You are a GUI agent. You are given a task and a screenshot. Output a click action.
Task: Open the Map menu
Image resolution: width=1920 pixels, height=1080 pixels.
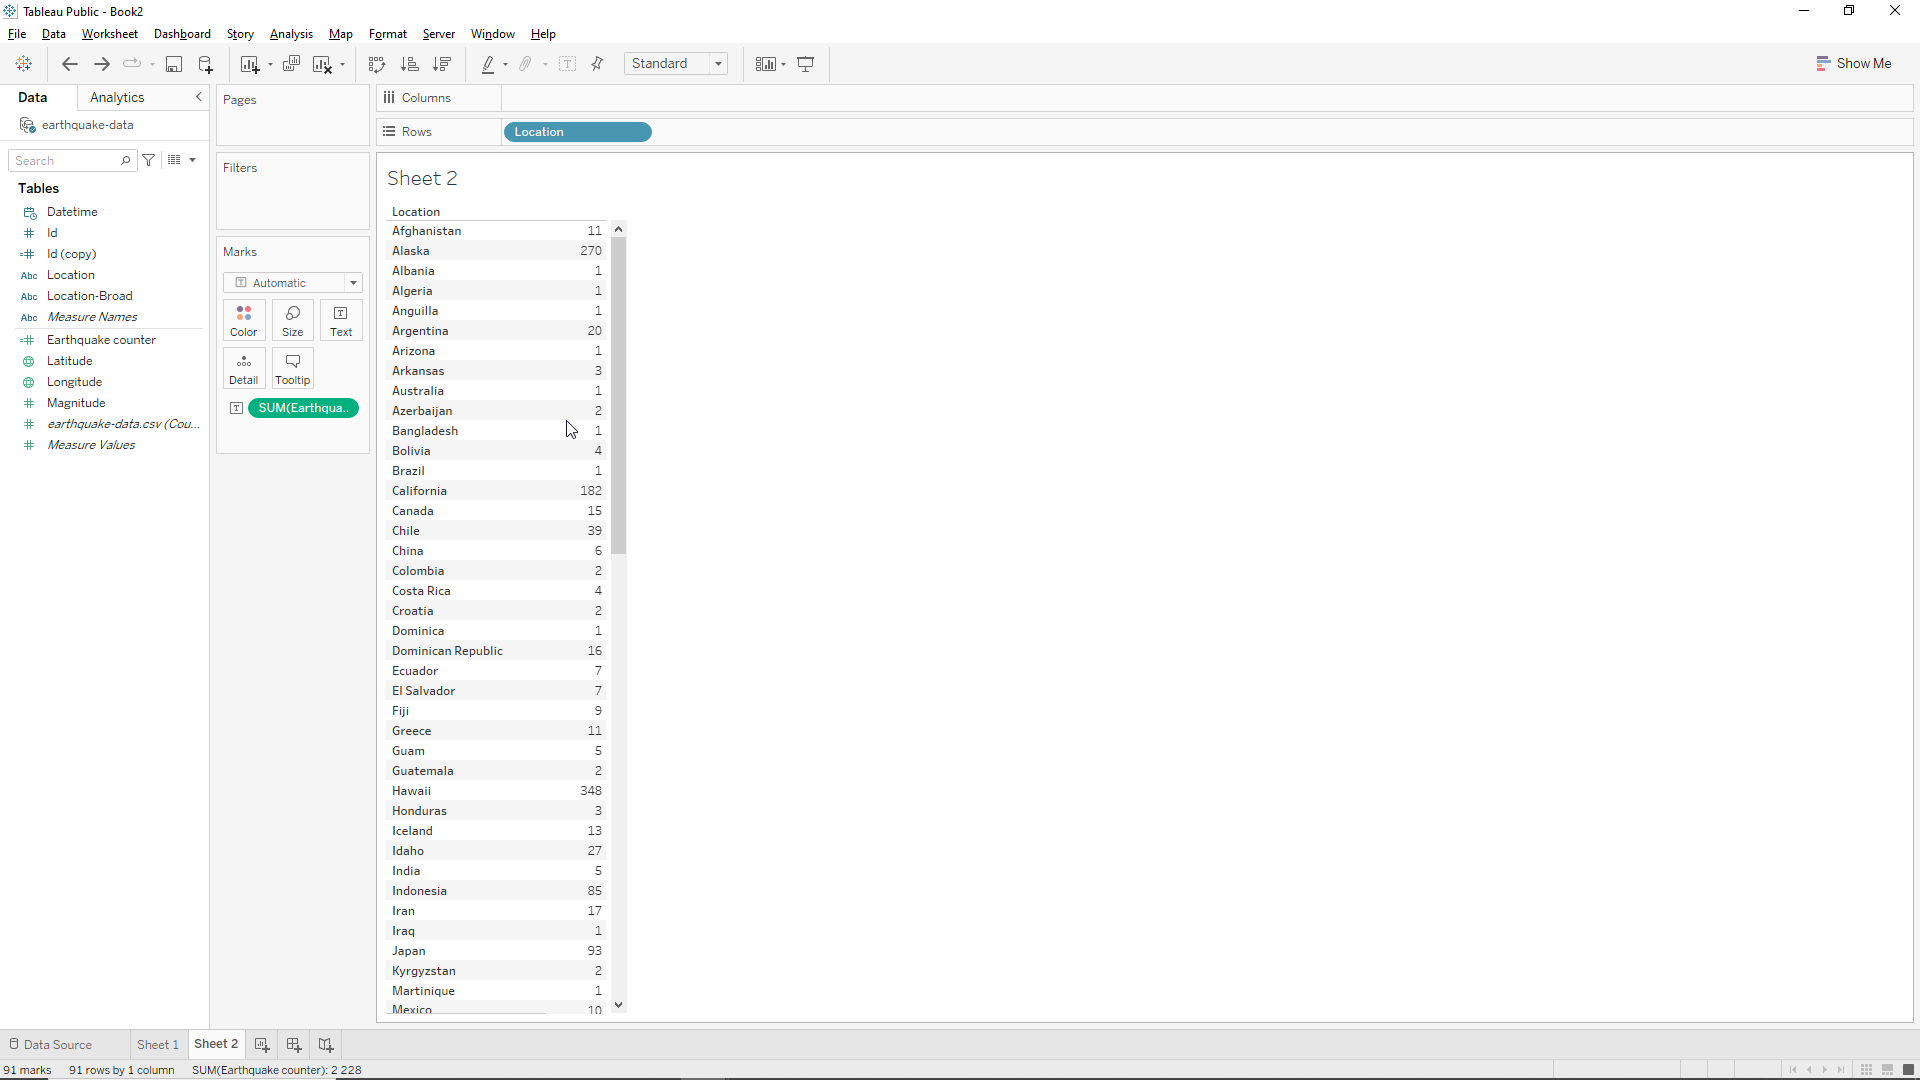click(340, 34)
